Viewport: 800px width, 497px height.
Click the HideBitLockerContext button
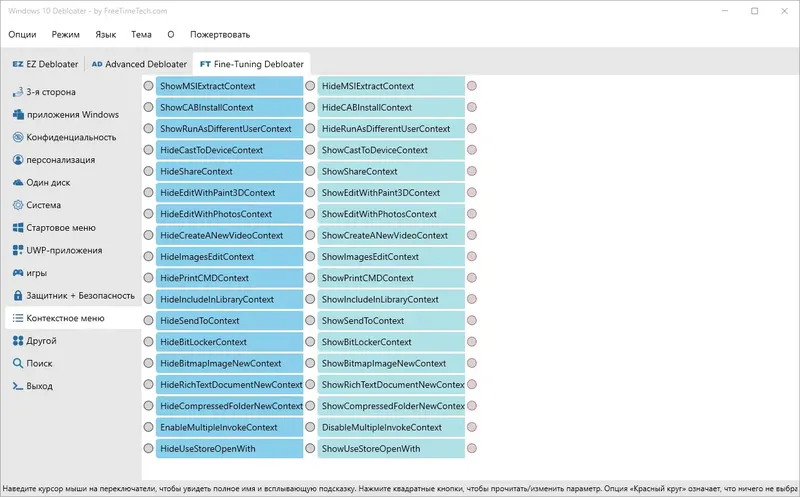point(229,342)
